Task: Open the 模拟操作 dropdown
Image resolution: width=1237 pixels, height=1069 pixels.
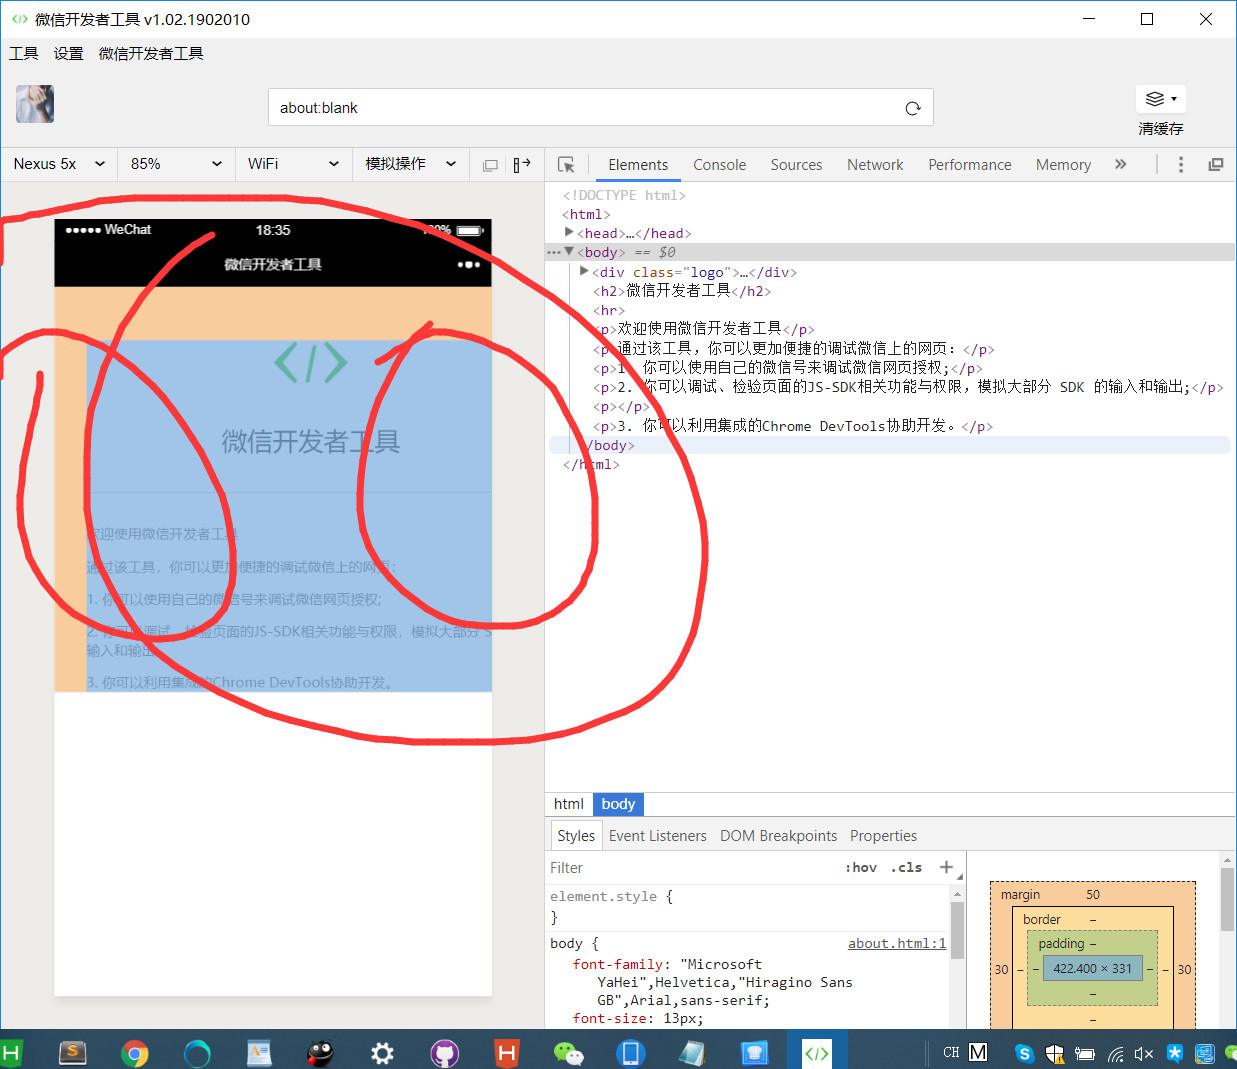Action: [x=410, y=164]
